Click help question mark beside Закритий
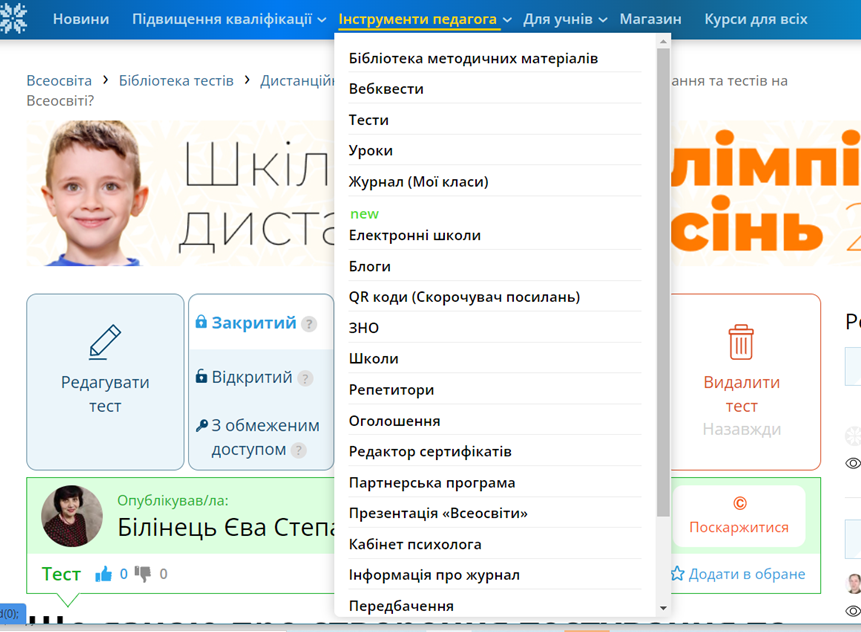This screenshot has width=861, height=632. pos(309,324)
